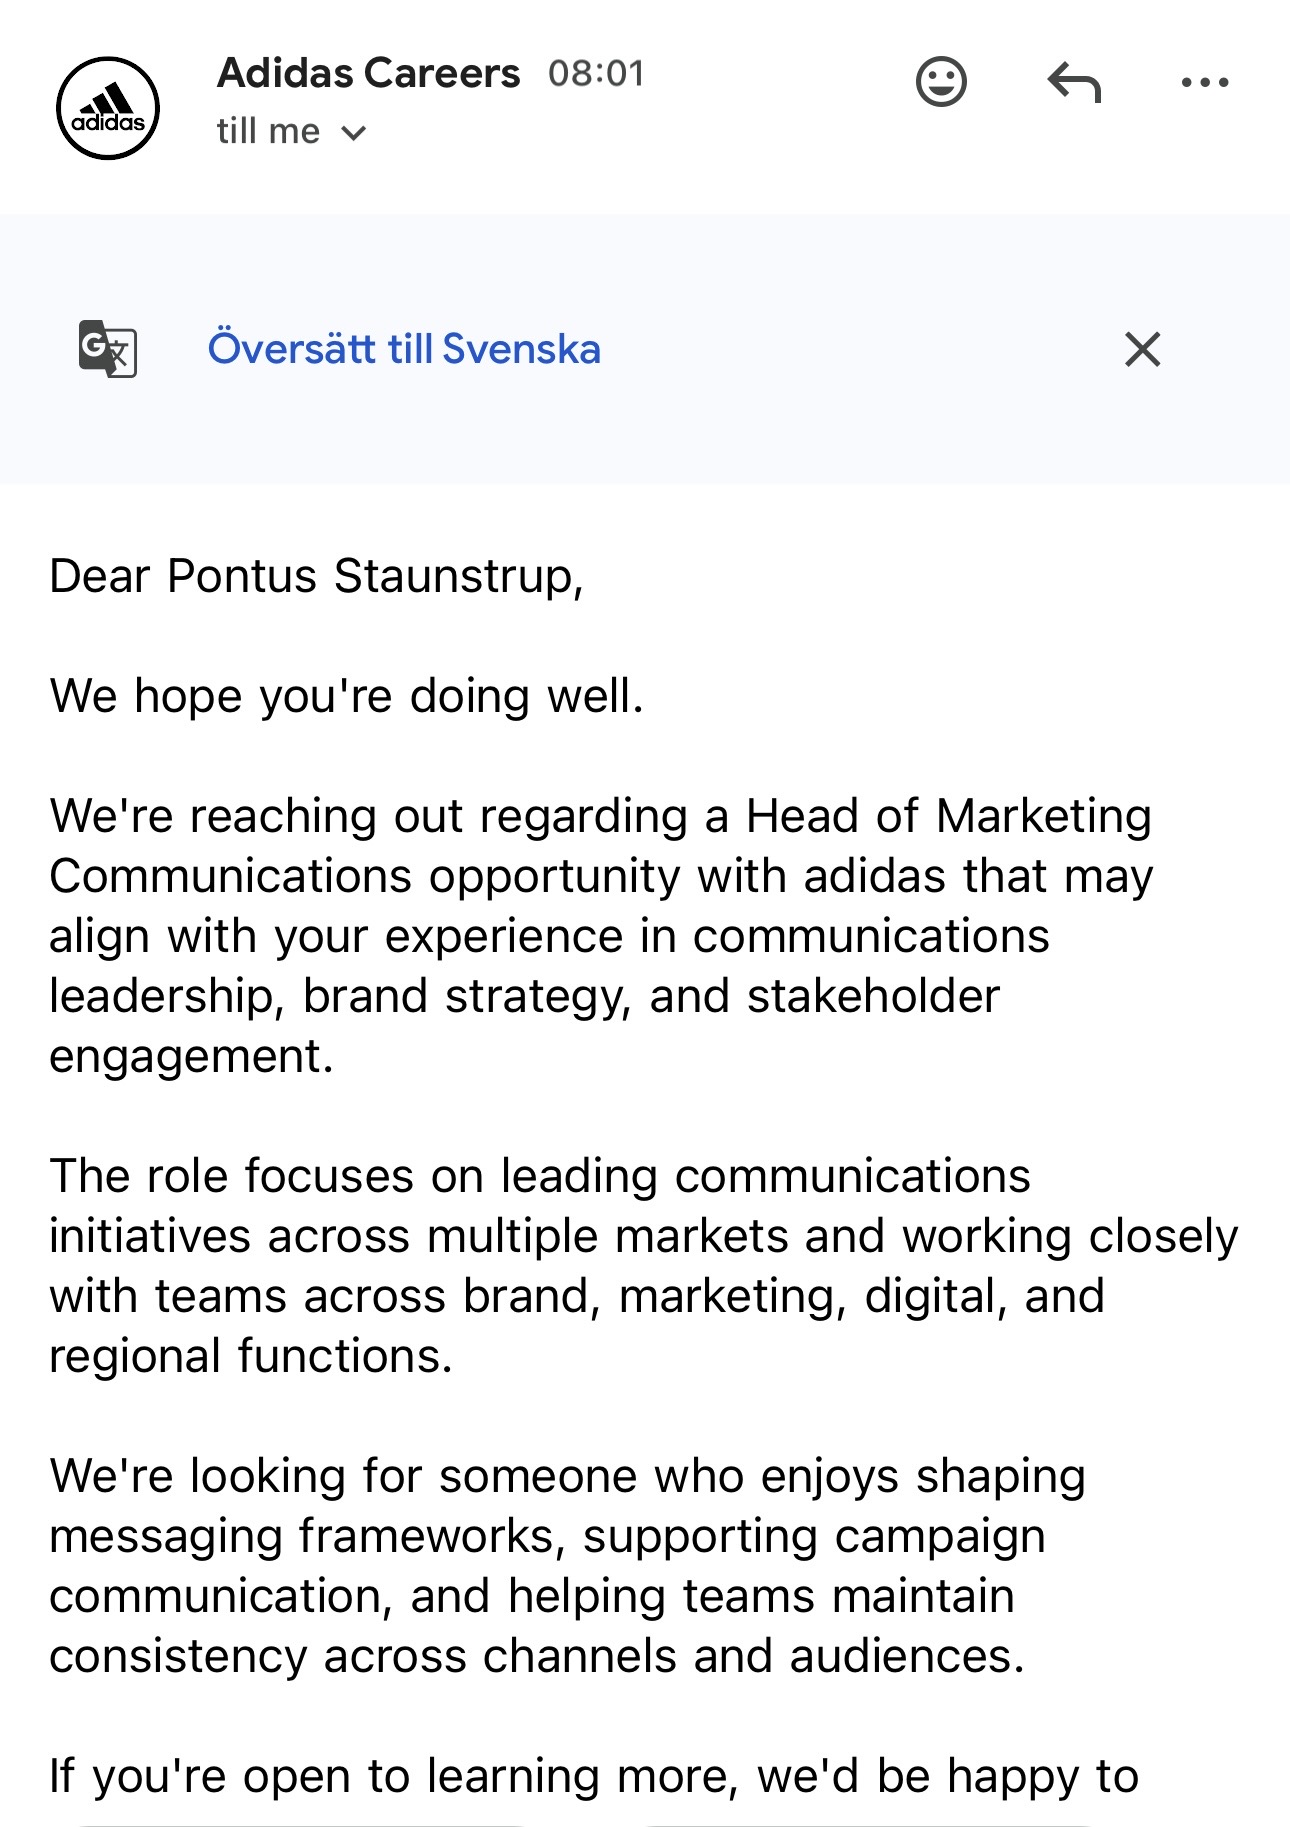The width and height of the screenshot is (1290, 1827).
Task: Tap the word engagement in the email body
Action: click(x=191, y=1058)
